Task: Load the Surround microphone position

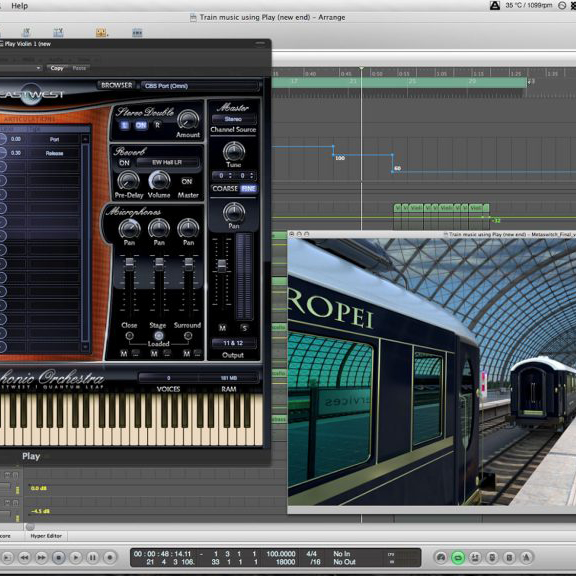Action: click(188, 336)
